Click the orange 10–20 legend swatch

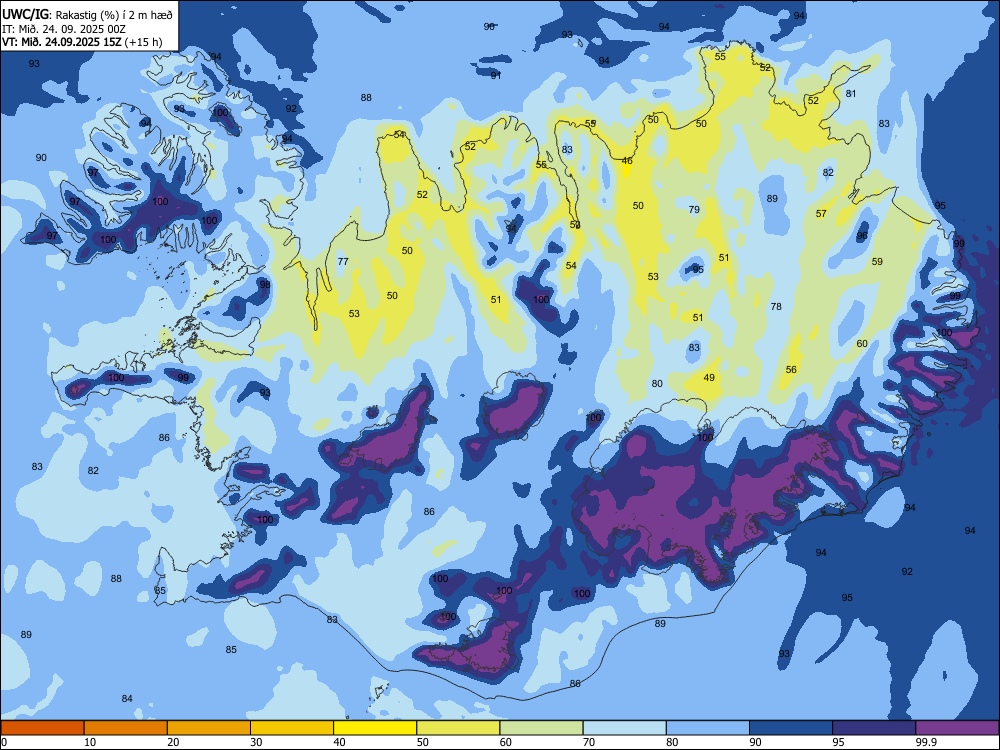[x=126, y=728]
